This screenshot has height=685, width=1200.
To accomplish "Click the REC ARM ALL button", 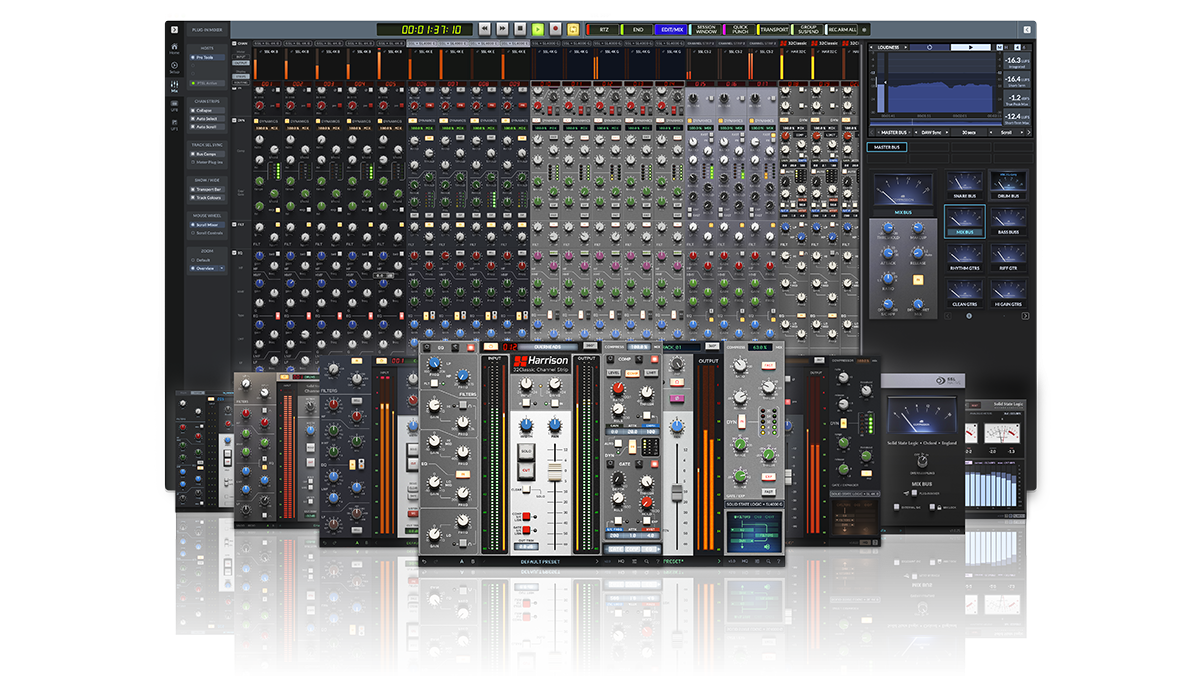I will click(x=842, y=30).
